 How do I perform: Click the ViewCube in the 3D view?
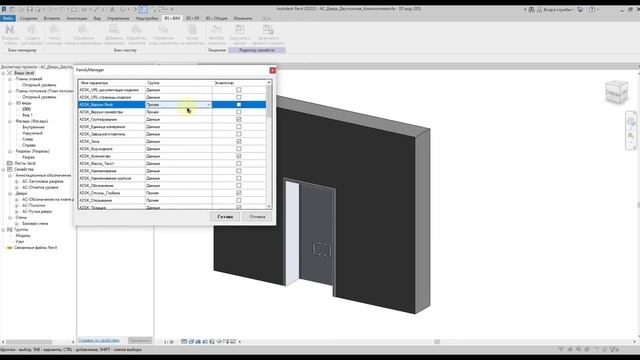(616, 92)
